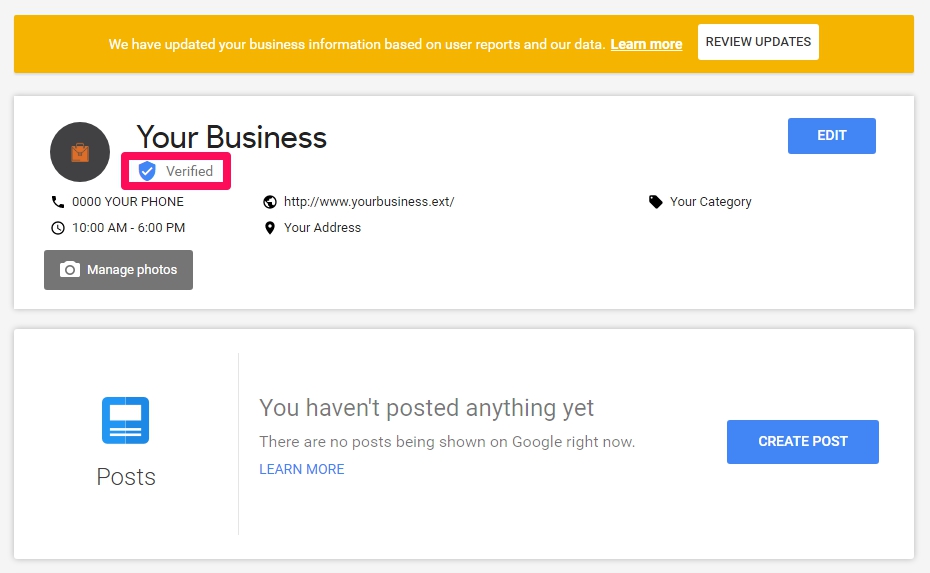Click the globe website icon
Screen dimensions: 930x573
(270, 202)
